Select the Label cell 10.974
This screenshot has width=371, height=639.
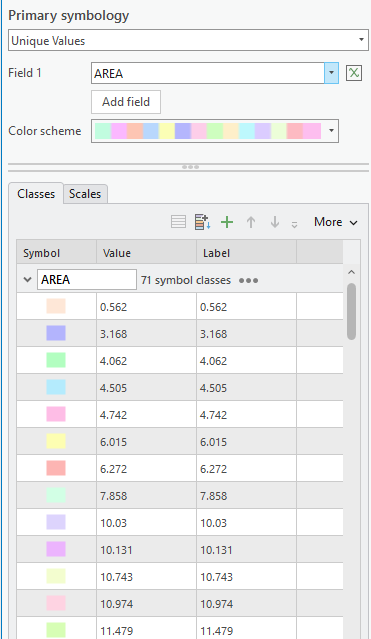pos(246,603)
